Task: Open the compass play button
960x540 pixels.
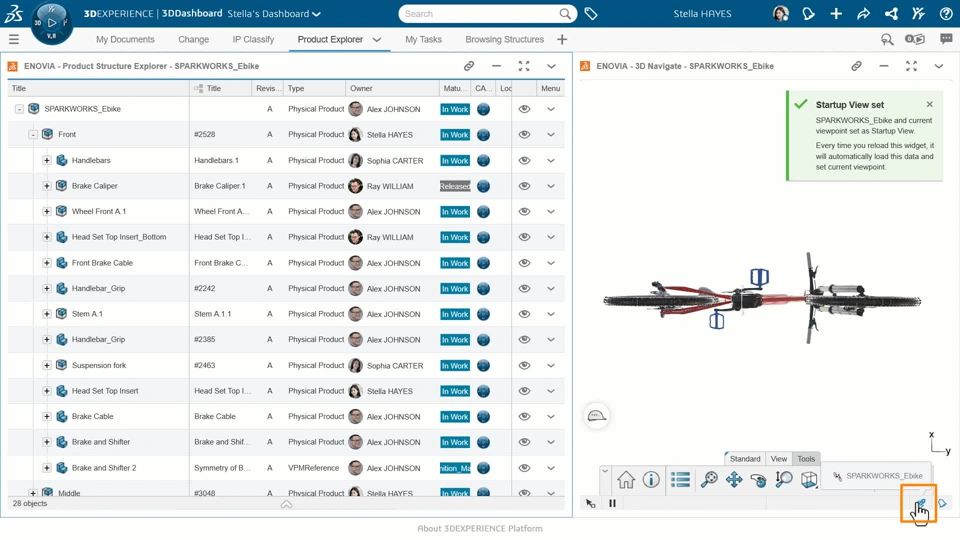Action: pos(51,23)
